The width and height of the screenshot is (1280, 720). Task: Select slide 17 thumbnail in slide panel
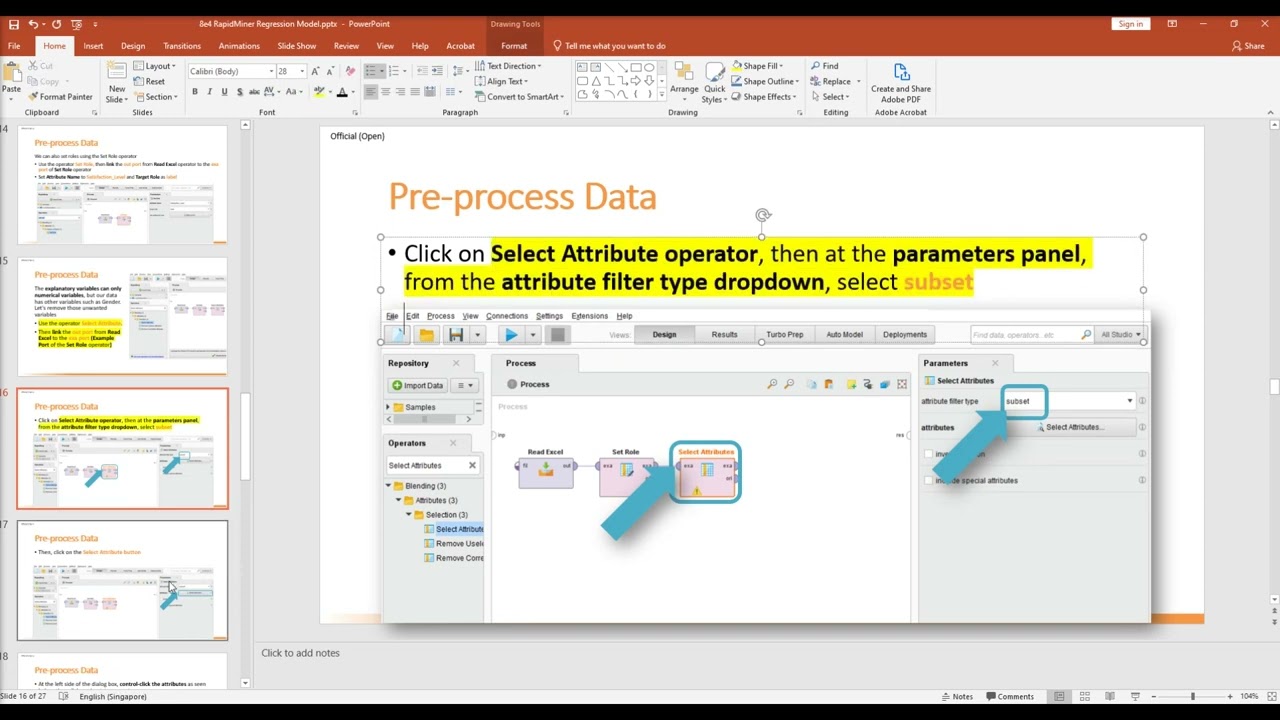click(x=122, y=580)
